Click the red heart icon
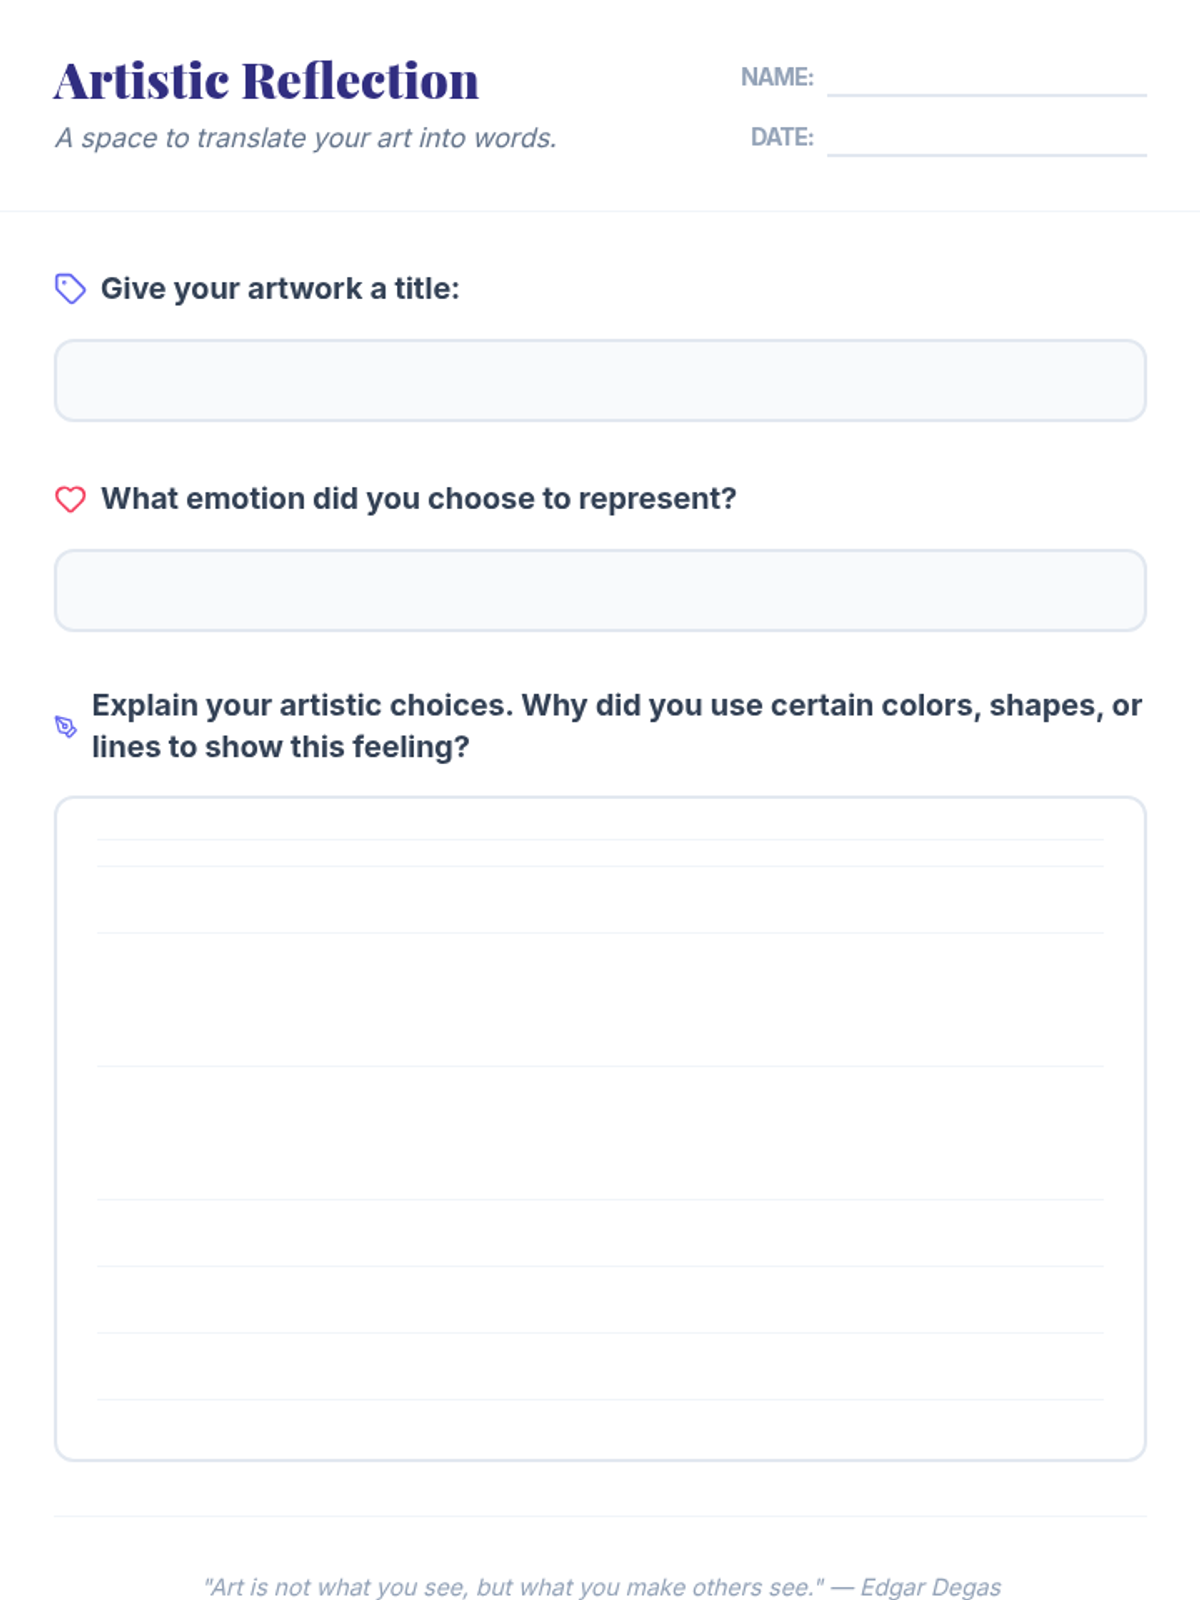Screen dimensions: 1200x1600 click(70, 499)
